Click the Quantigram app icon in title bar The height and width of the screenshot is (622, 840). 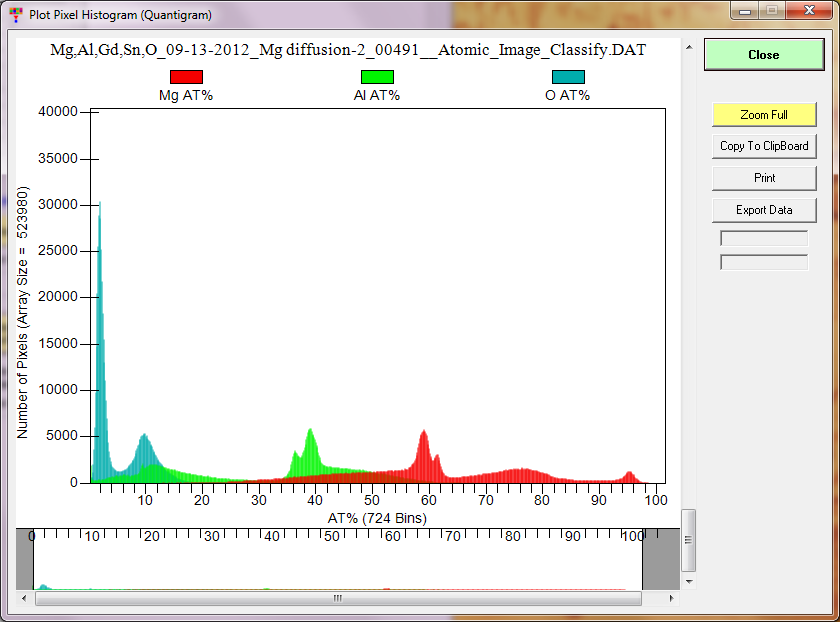pos(15,15)
